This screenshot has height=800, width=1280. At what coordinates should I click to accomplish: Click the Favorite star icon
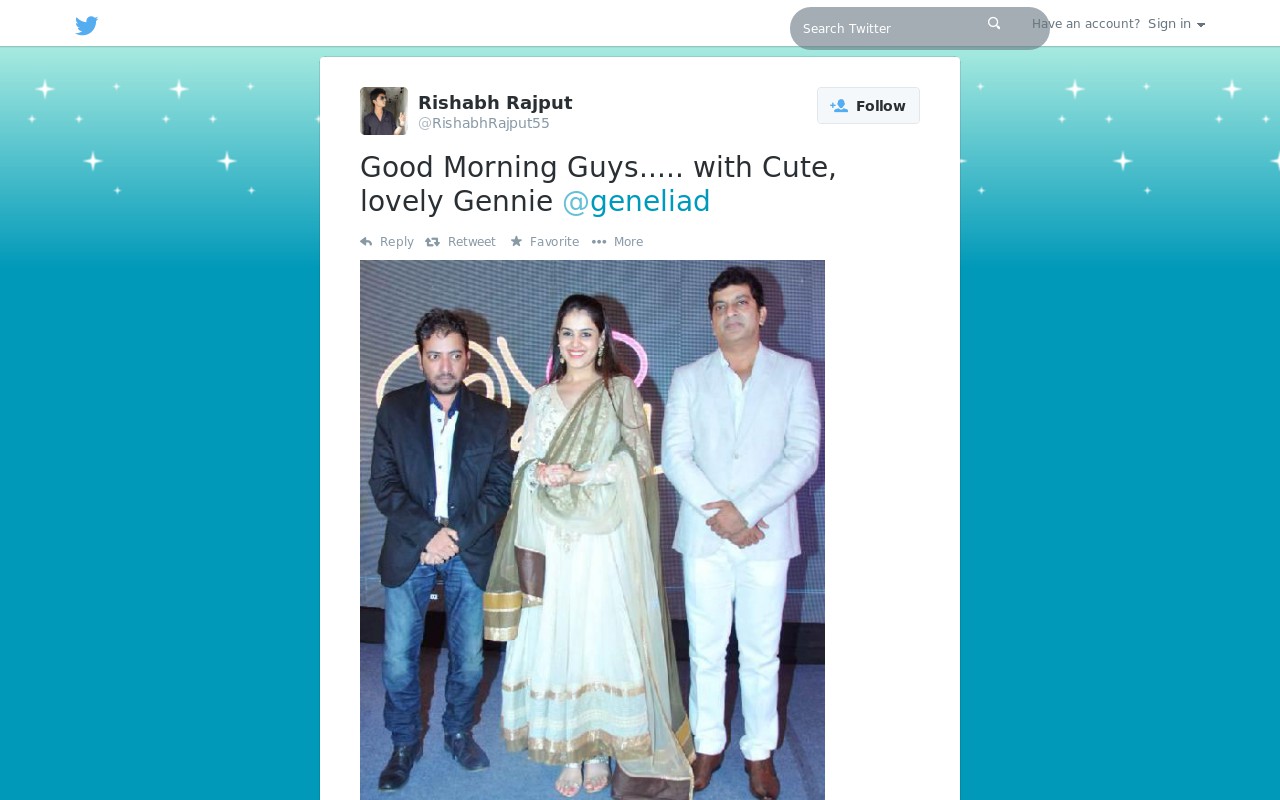point(516,241)
